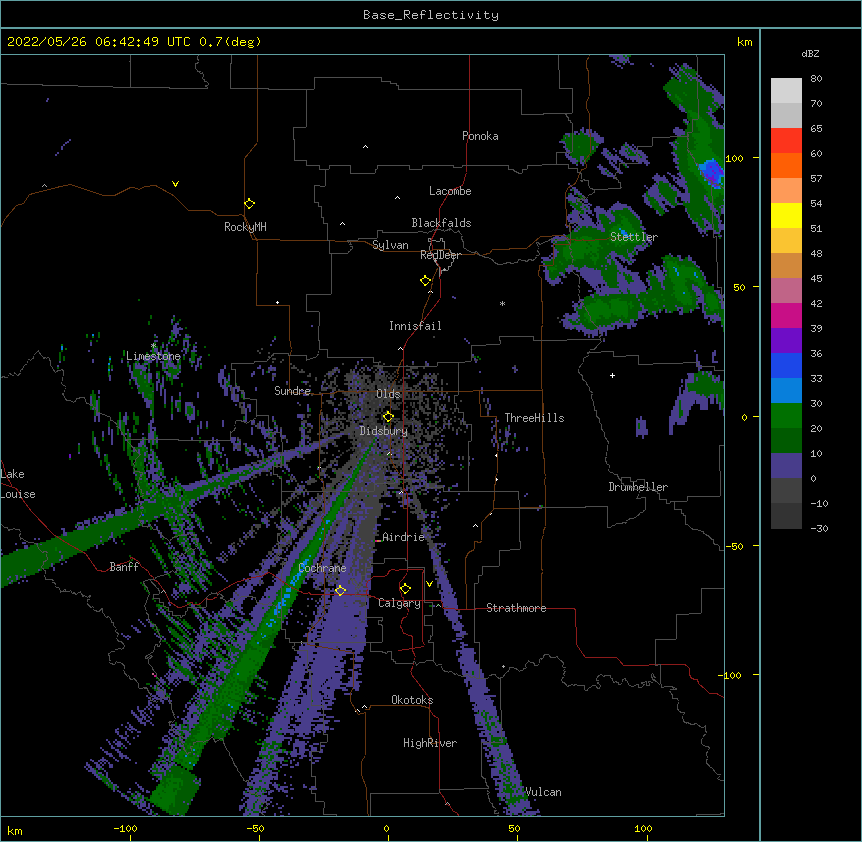Click the ThreeHills label
This screenshot has width=862, height=842.
(534, 418)
